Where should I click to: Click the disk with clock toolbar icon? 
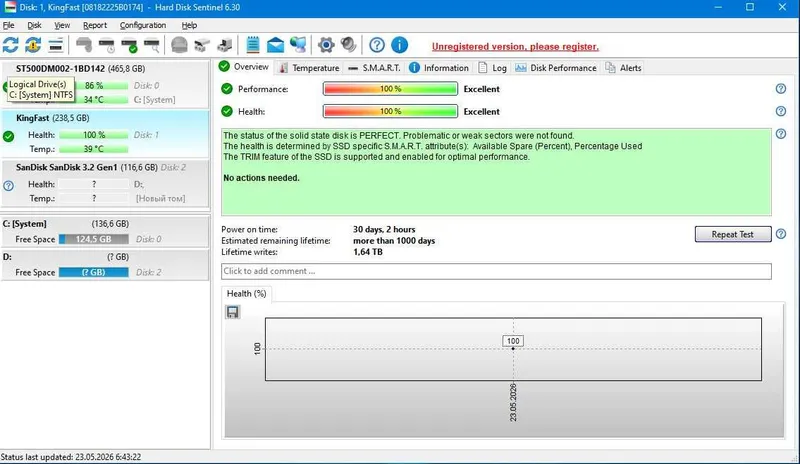(x=107, y=45)
